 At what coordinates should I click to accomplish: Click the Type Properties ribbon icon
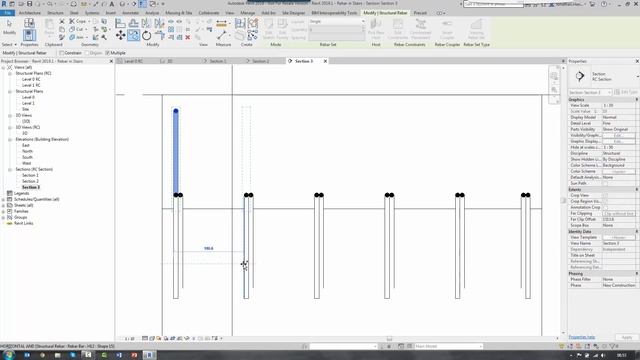[x=29, y=23]
